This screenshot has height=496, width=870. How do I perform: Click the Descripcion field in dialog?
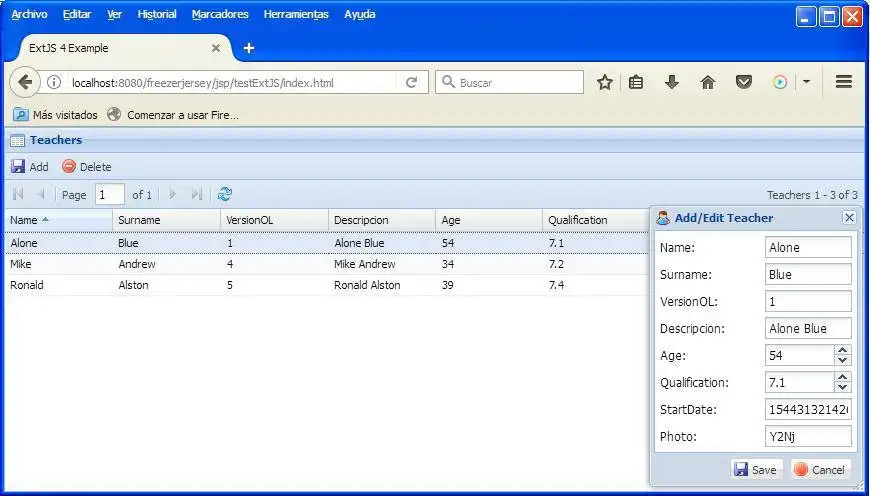coord(808,328)
